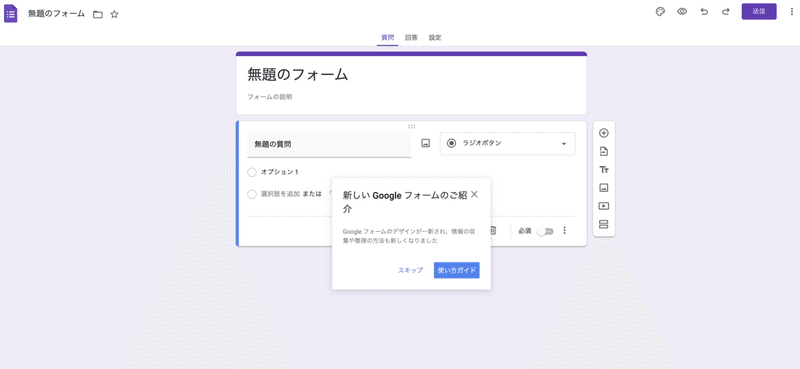Open the ラジオボタン question type dropdown

508,143
